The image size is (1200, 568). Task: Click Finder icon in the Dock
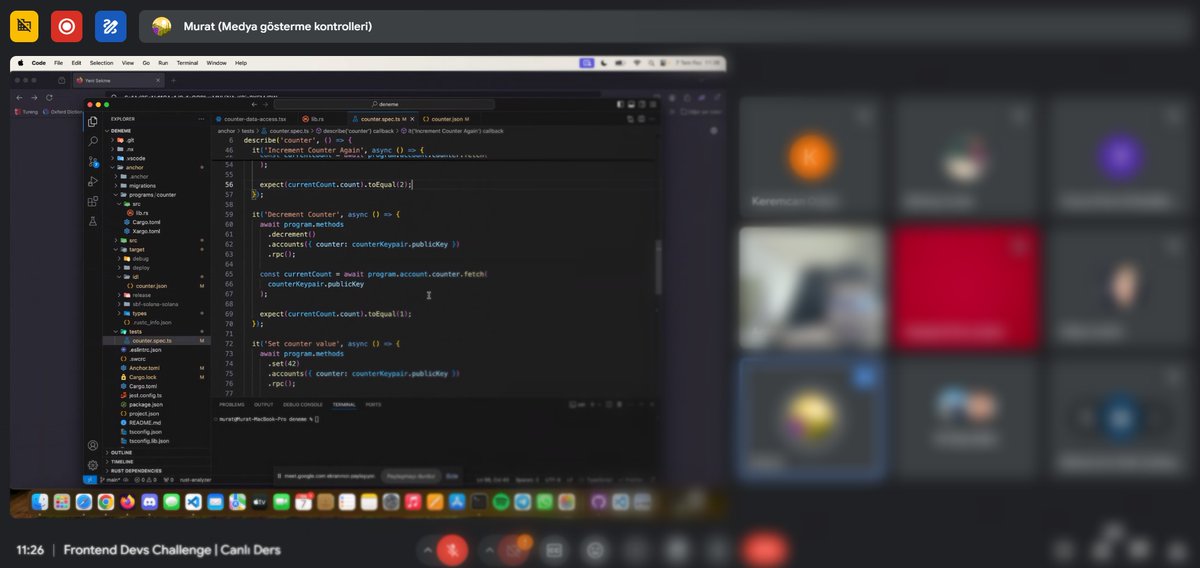pos(40,502)
